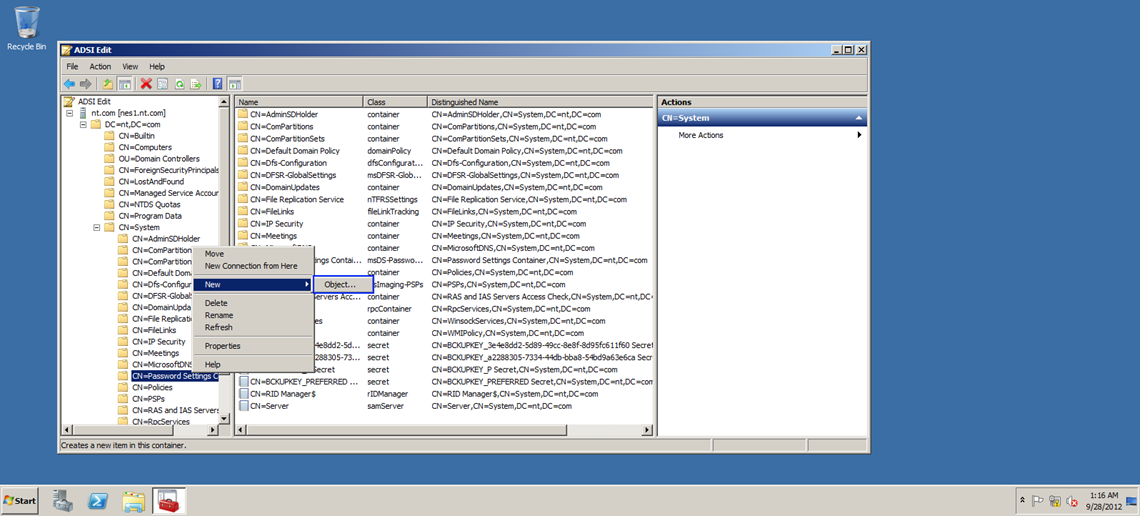Screen dimensions: 1140x516
Task: Collapse the CN=System tree node
Action: (x=97, y=227)
